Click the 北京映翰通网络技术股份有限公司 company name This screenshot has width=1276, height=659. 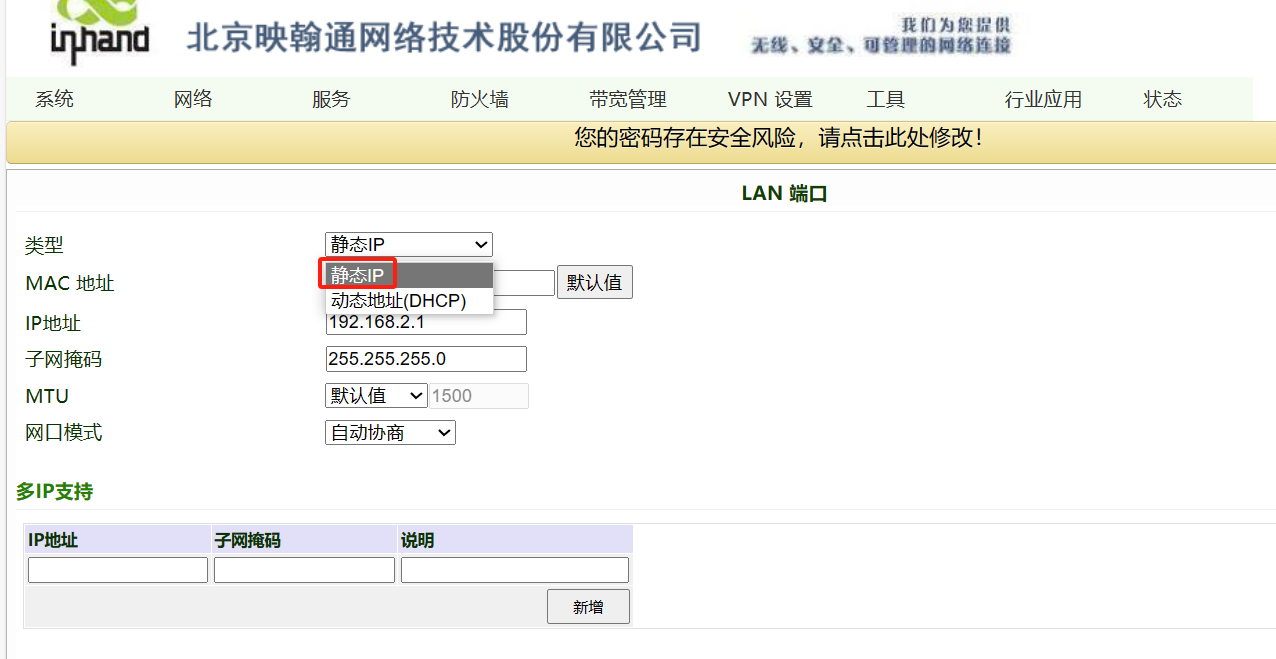[x=444, y=38]
